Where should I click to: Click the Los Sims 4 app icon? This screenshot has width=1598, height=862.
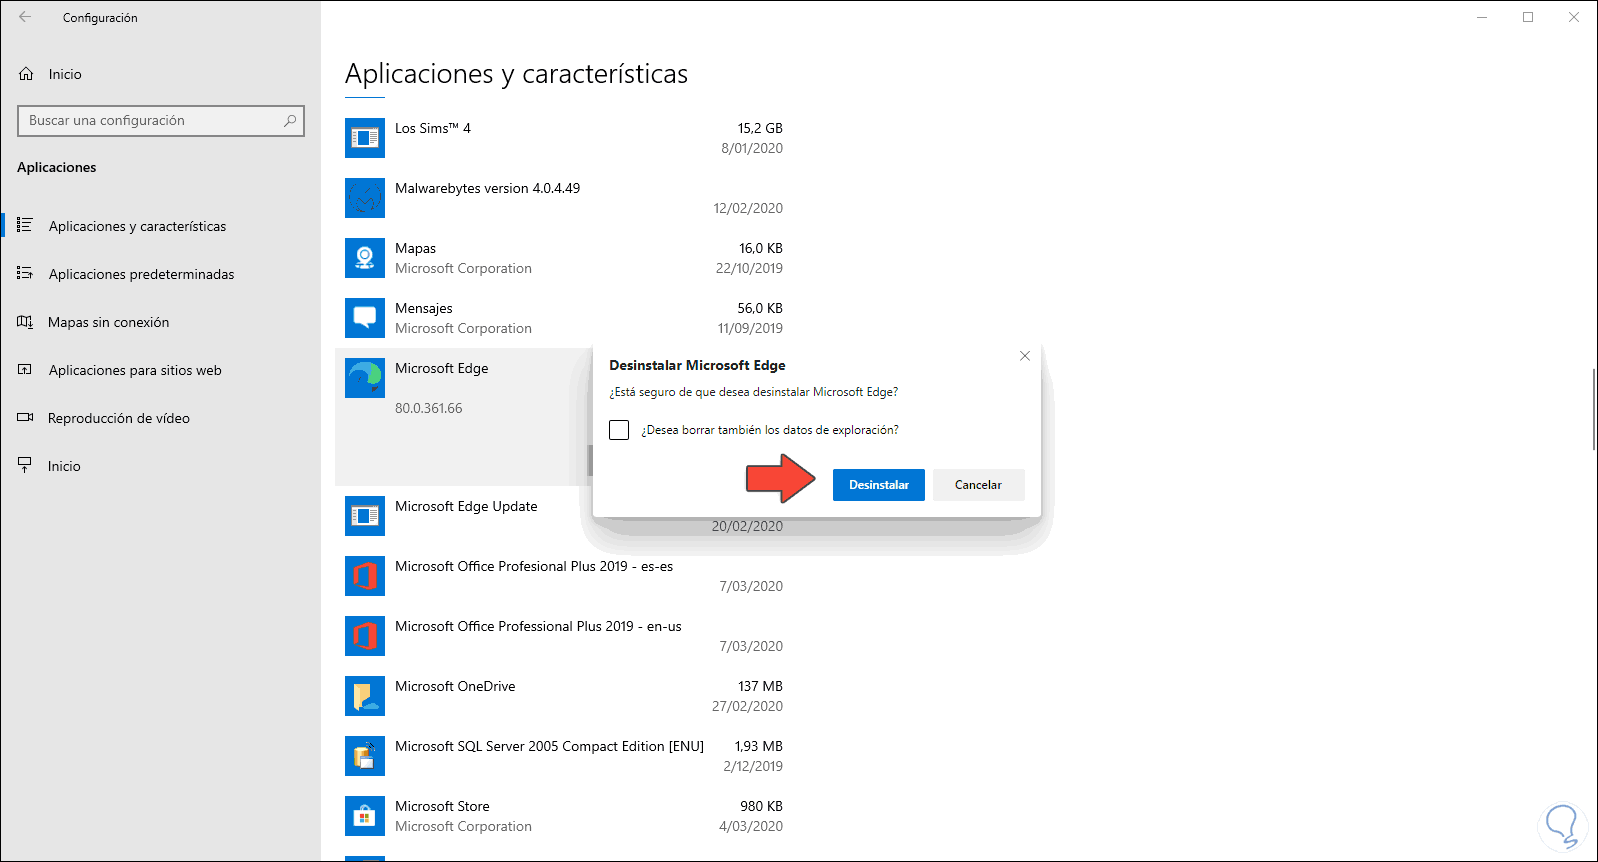365,138
